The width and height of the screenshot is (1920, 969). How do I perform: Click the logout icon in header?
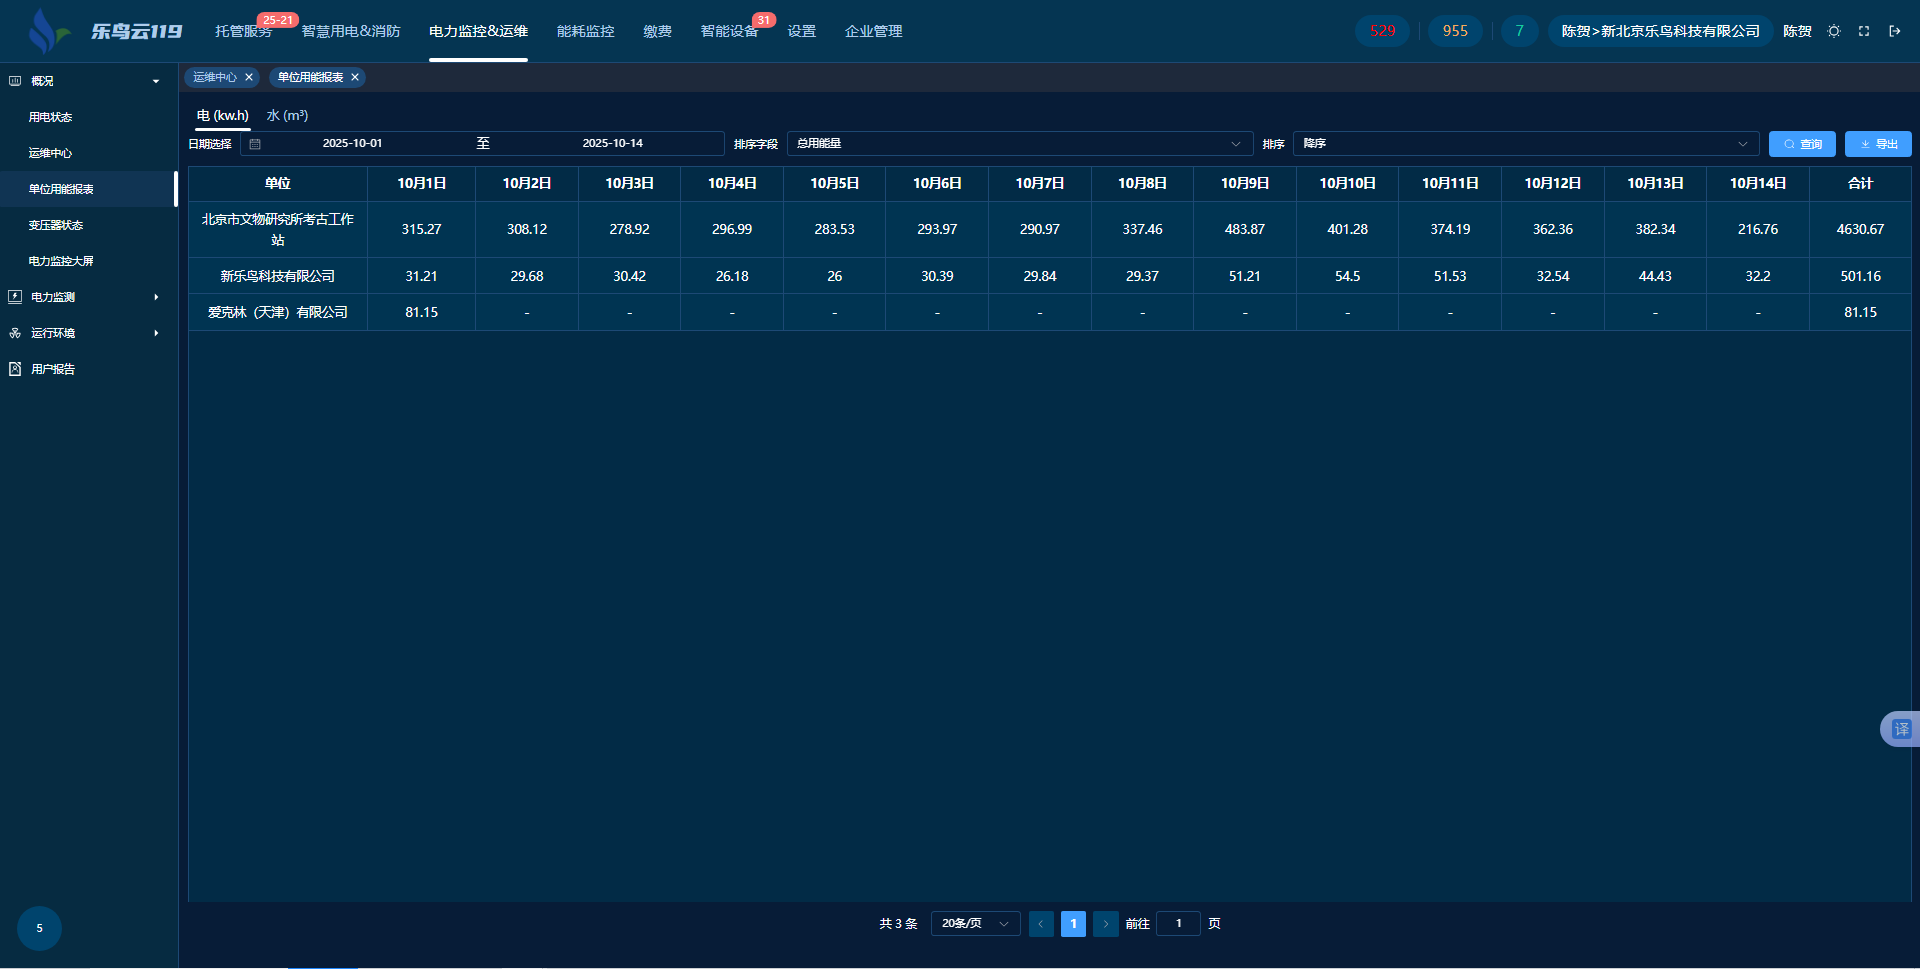click(x=1894, y=31)
